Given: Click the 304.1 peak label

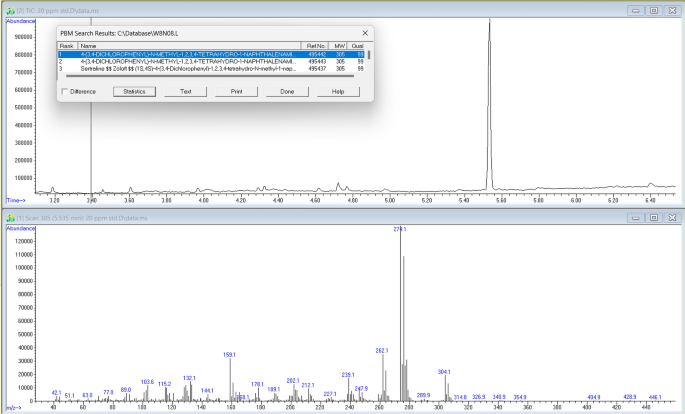Looking at the screenshot, I should (x=444, y=372).
